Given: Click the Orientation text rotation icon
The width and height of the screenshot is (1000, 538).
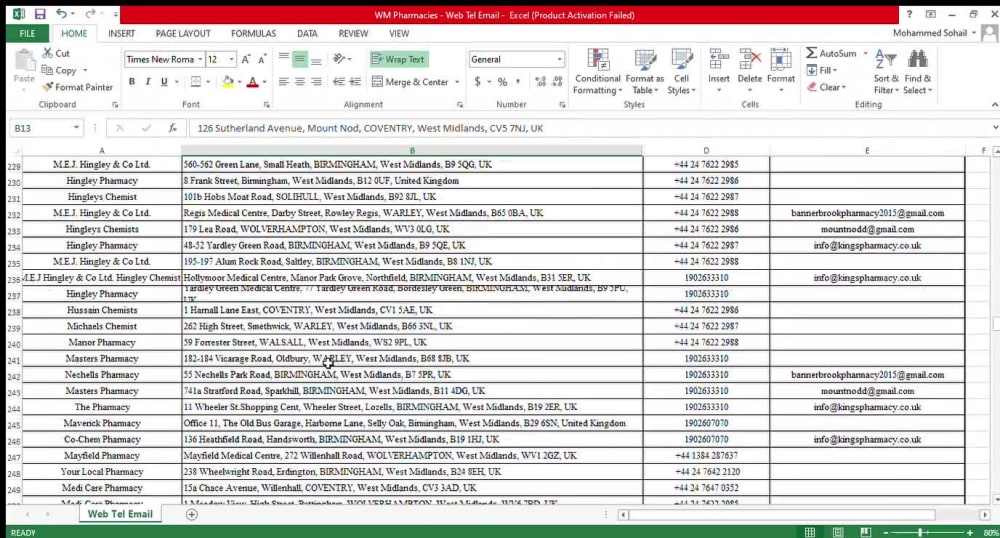Looking at the screenshot, I should 339,59.
